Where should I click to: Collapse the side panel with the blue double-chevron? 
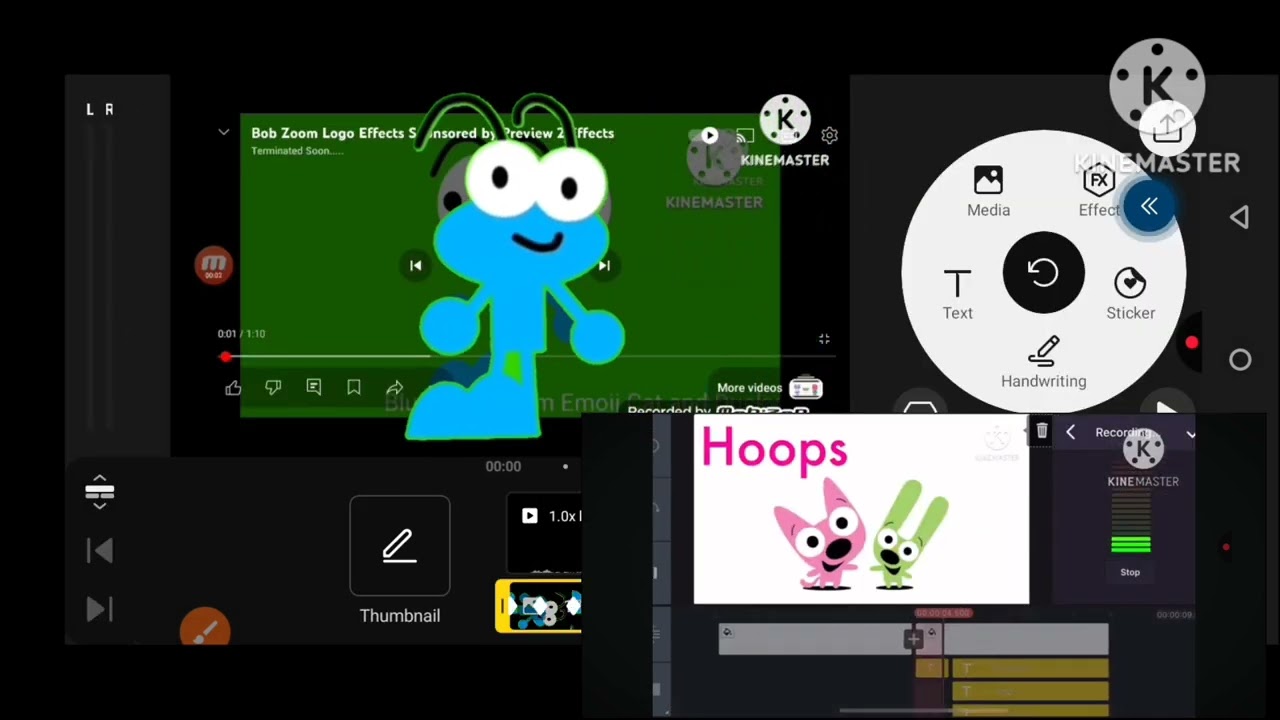[x=1149, y=206]
